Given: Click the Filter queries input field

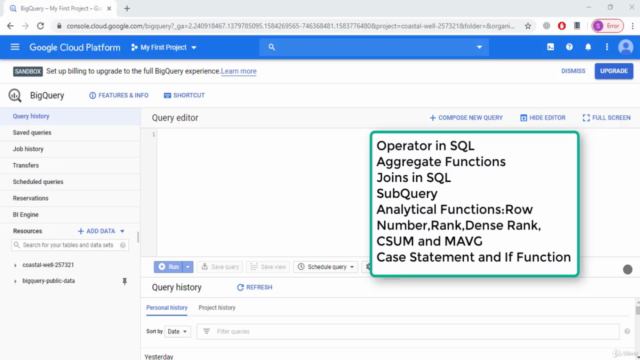Looking at the screenshot, I should (408, 331).
